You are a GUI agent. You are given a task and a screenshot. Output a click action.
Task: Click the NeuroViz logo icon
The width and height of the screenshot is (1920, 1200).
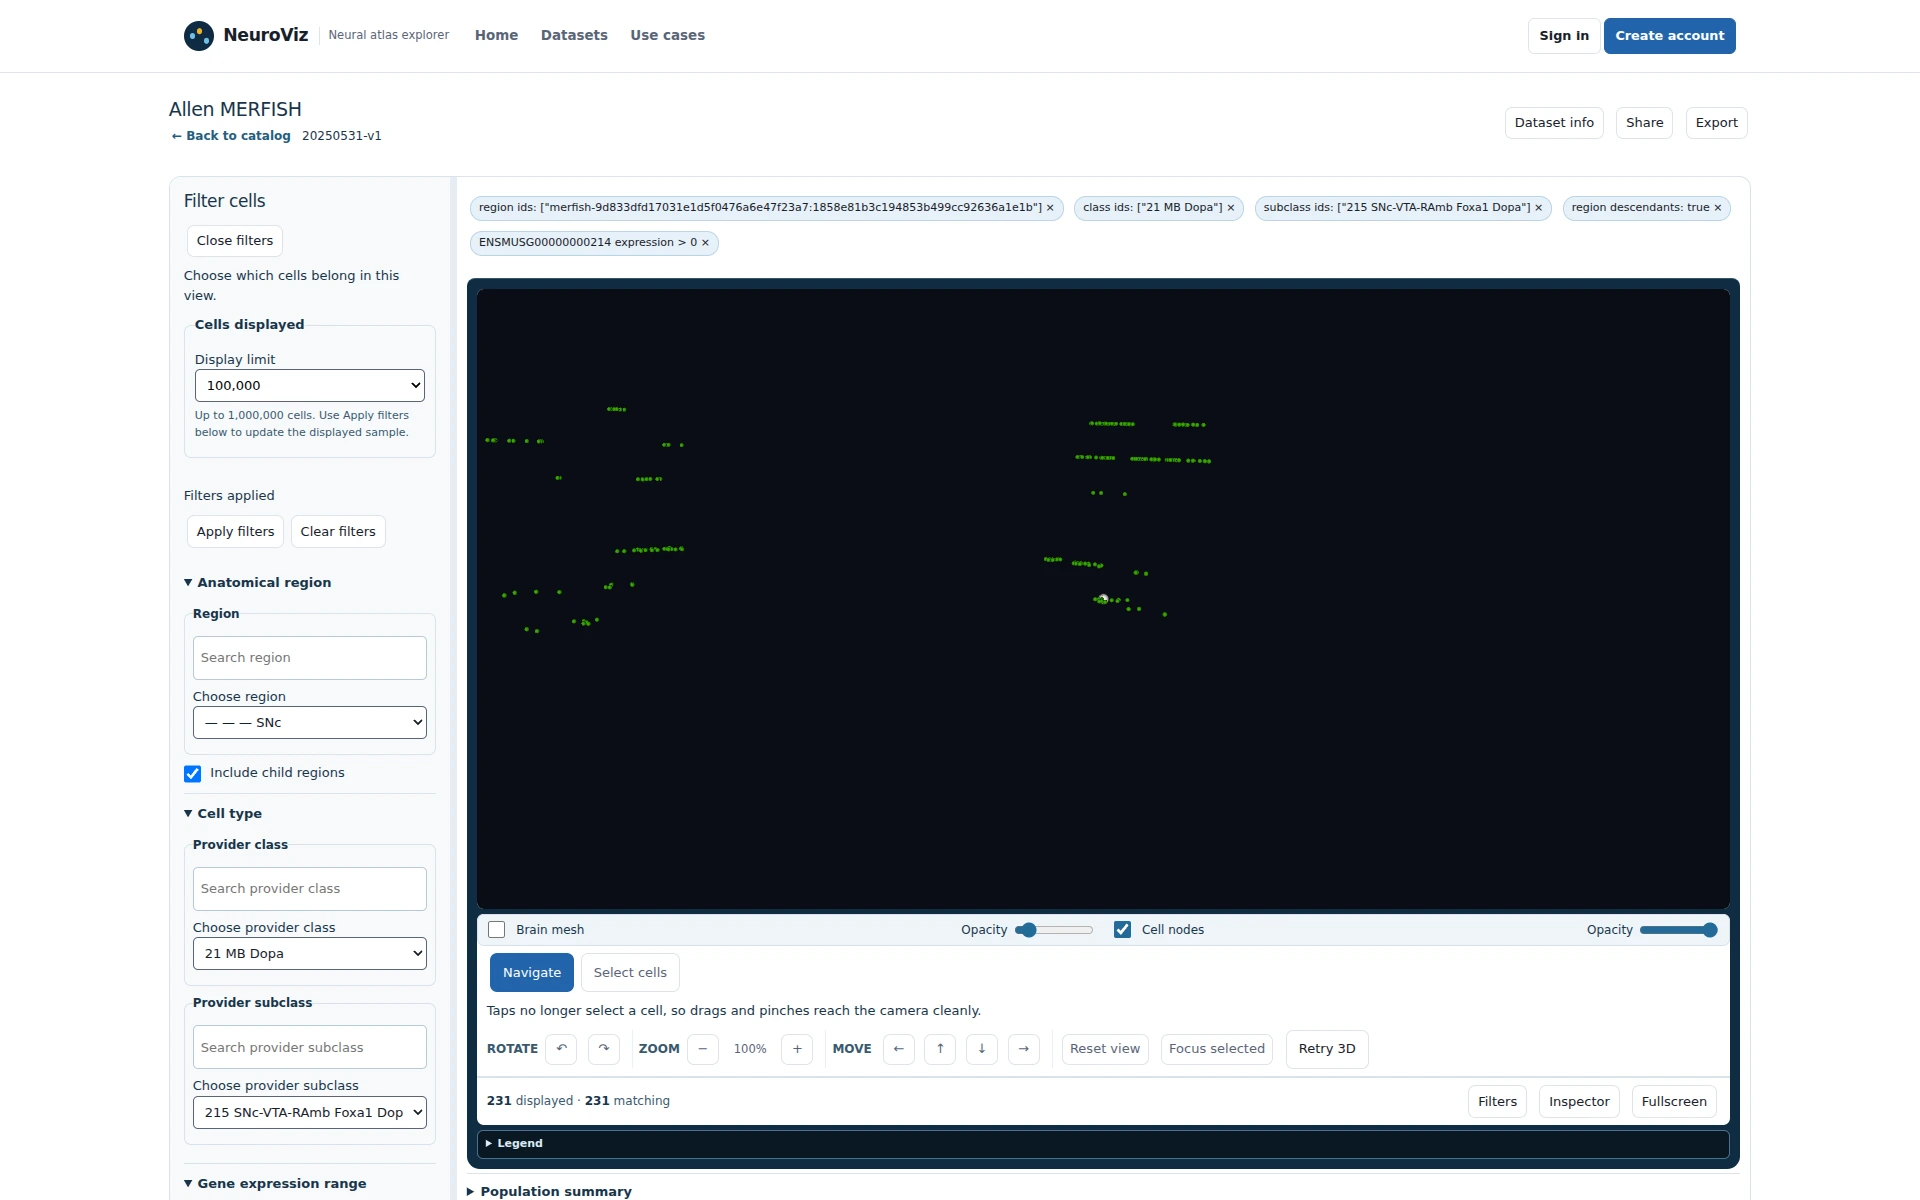coord(199,36)
